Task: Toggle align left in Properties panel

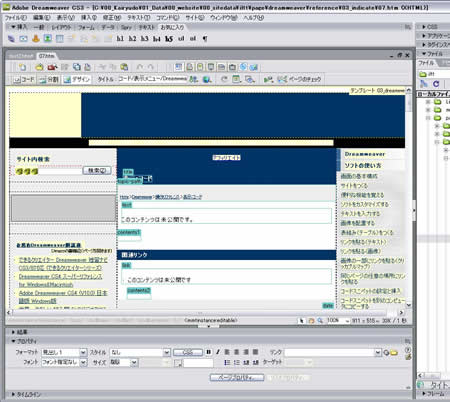Action: click(x=227, y=352)
